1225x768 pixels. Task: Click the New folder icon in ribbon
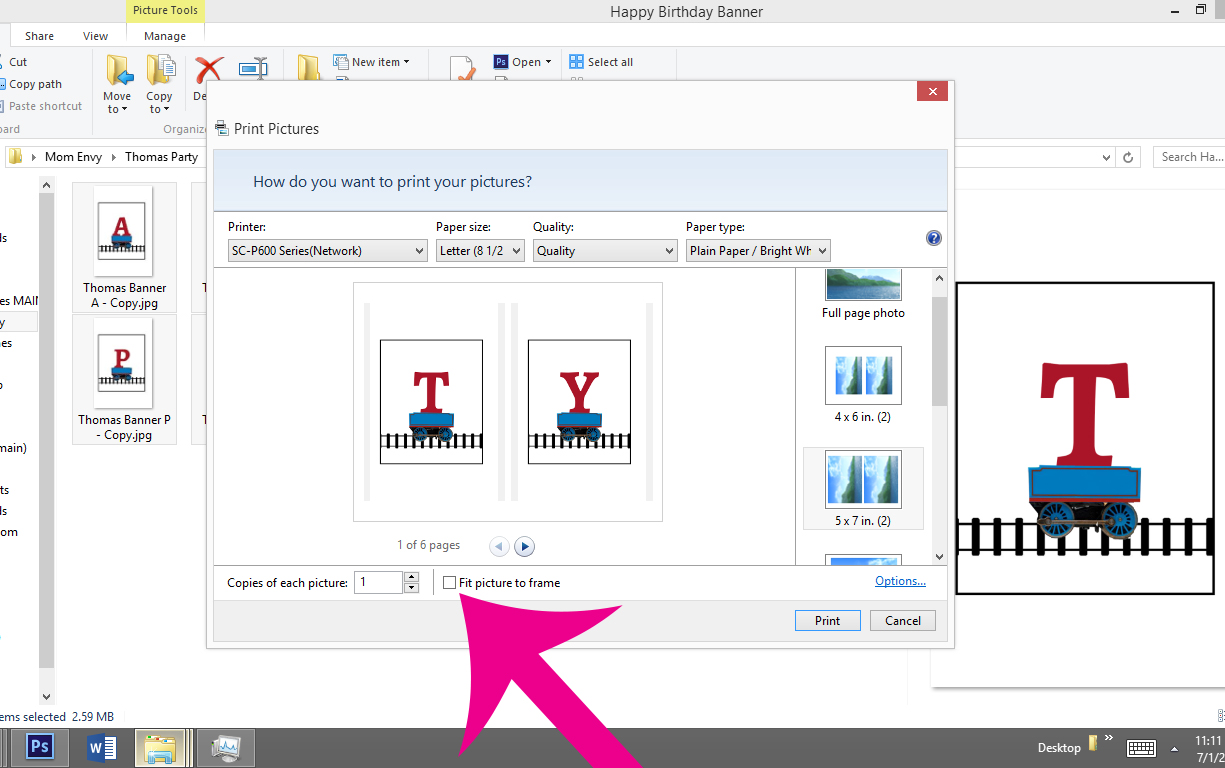(x=309, y=68)
